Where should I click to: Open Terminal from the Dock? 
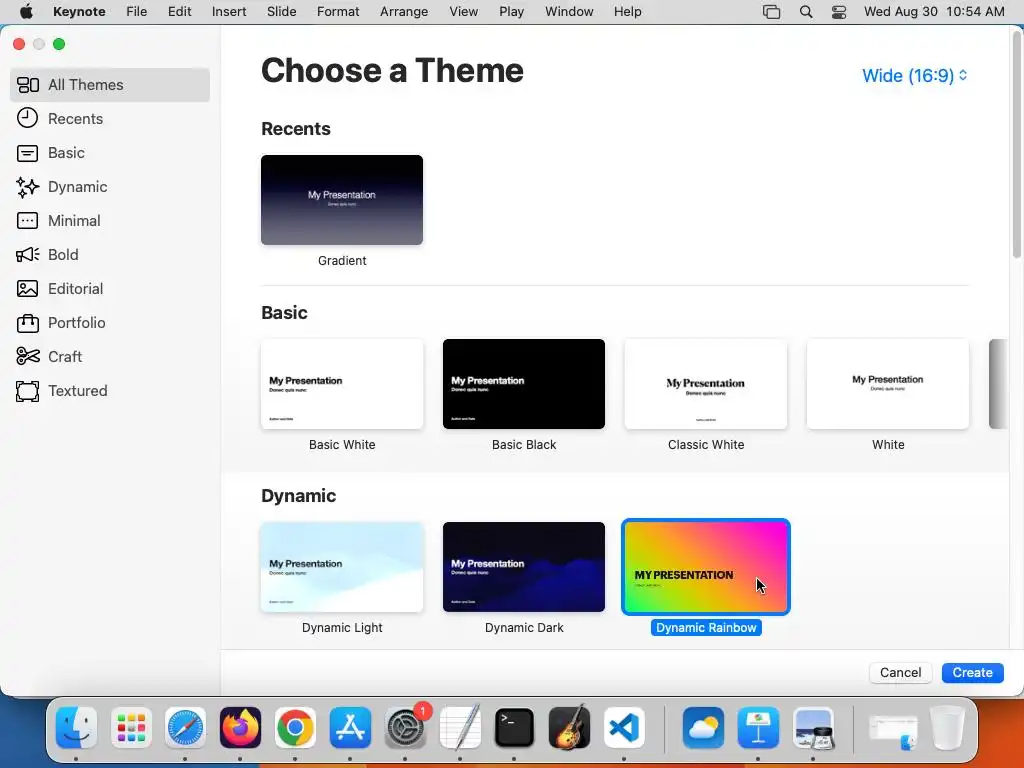[x=515, y=728]
